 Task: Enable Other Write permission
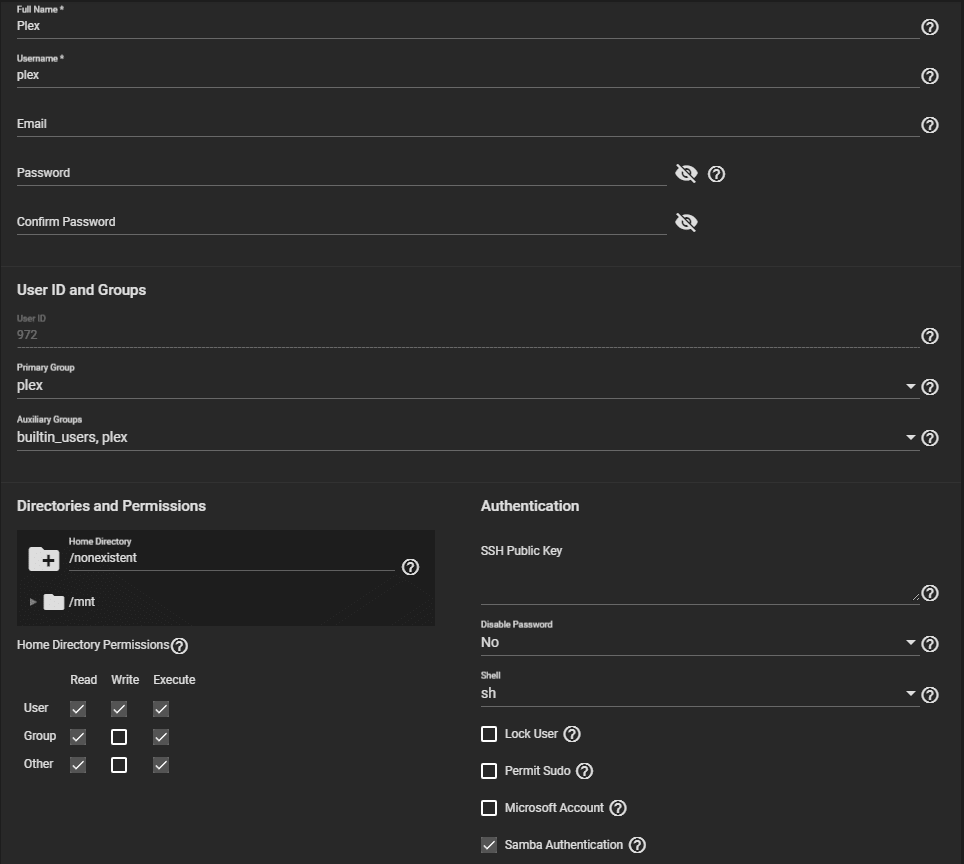(x=119, y=765)
